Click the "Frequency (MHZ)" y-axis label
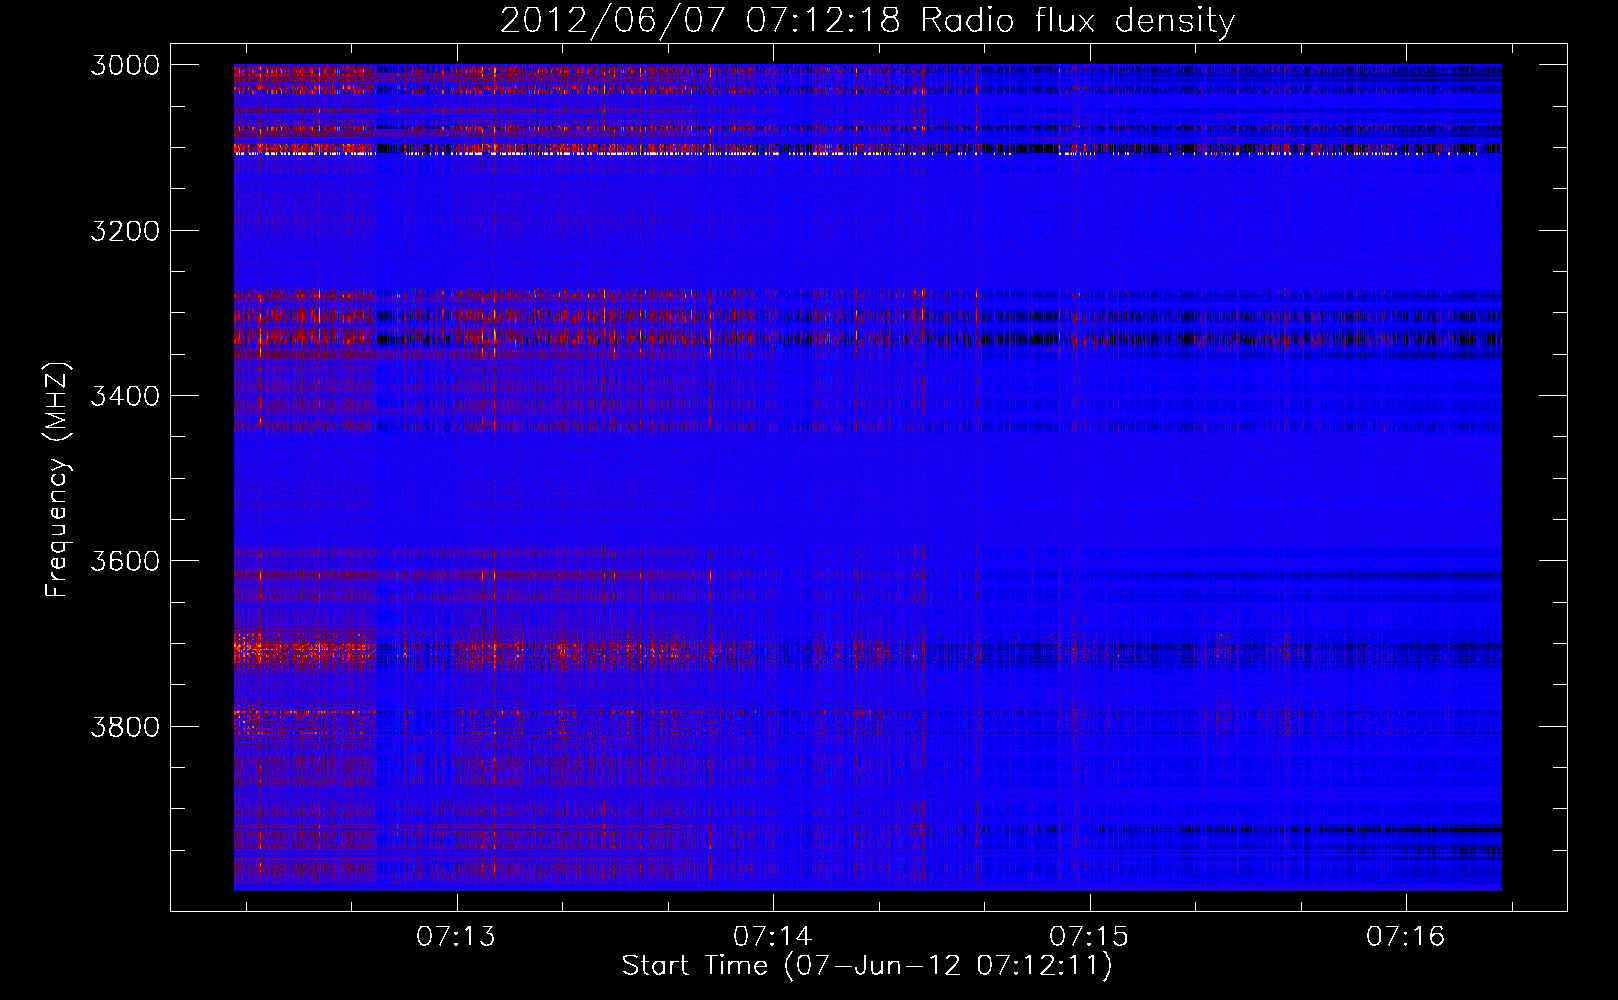Viewport: 1618px width, 1000px height. click(x=58, y=480)
